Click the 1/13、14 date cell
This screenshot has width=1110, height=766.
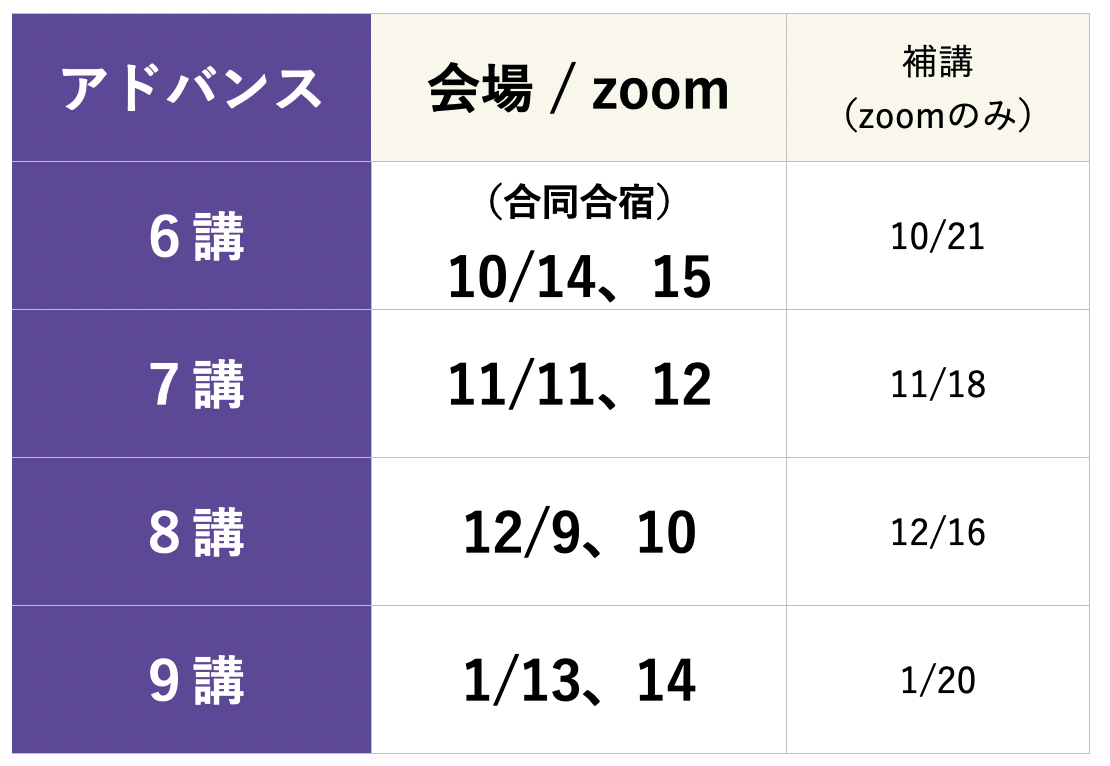tap(579, 681)
